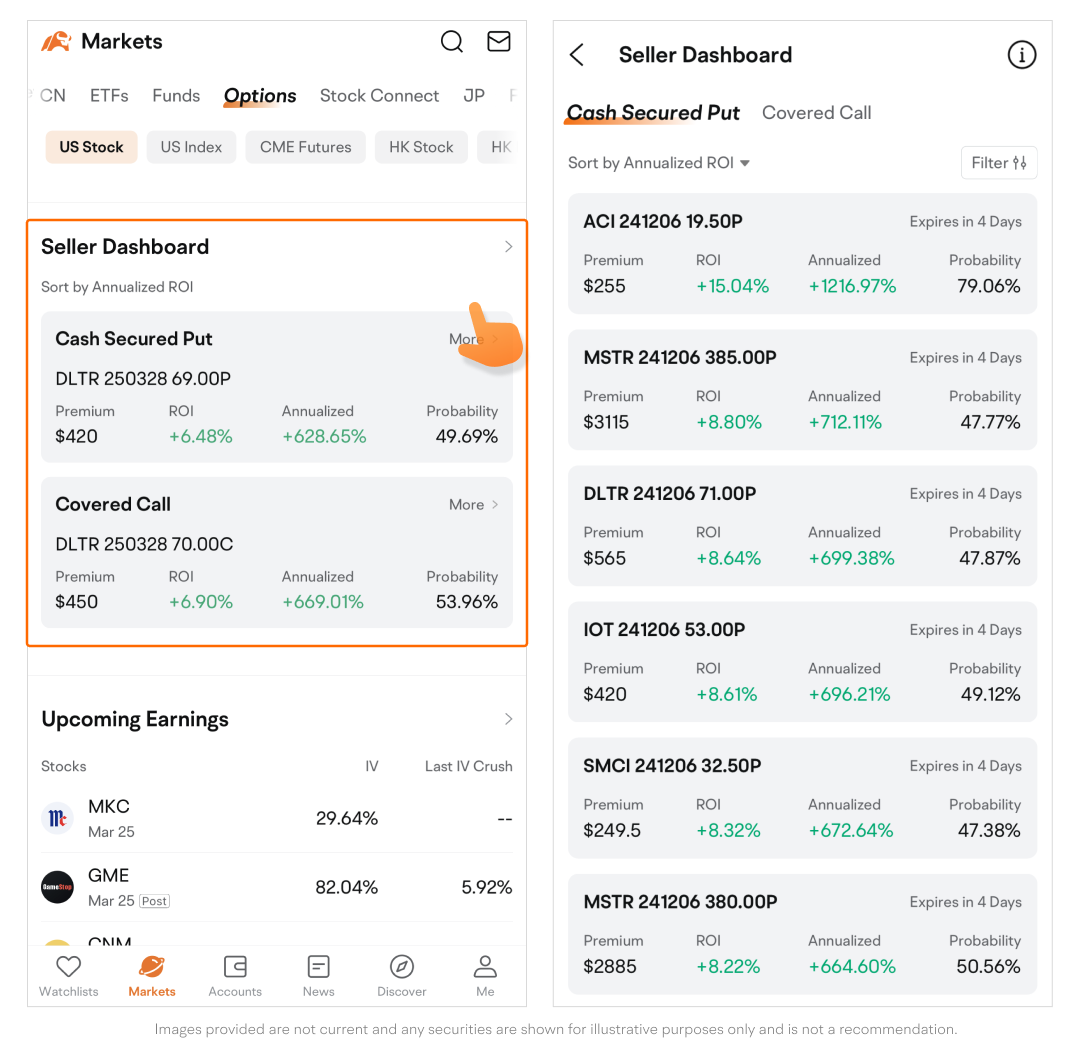1080x1050 pixels.
Task: Open the Discover compass icon
Action: pos(402,967)
